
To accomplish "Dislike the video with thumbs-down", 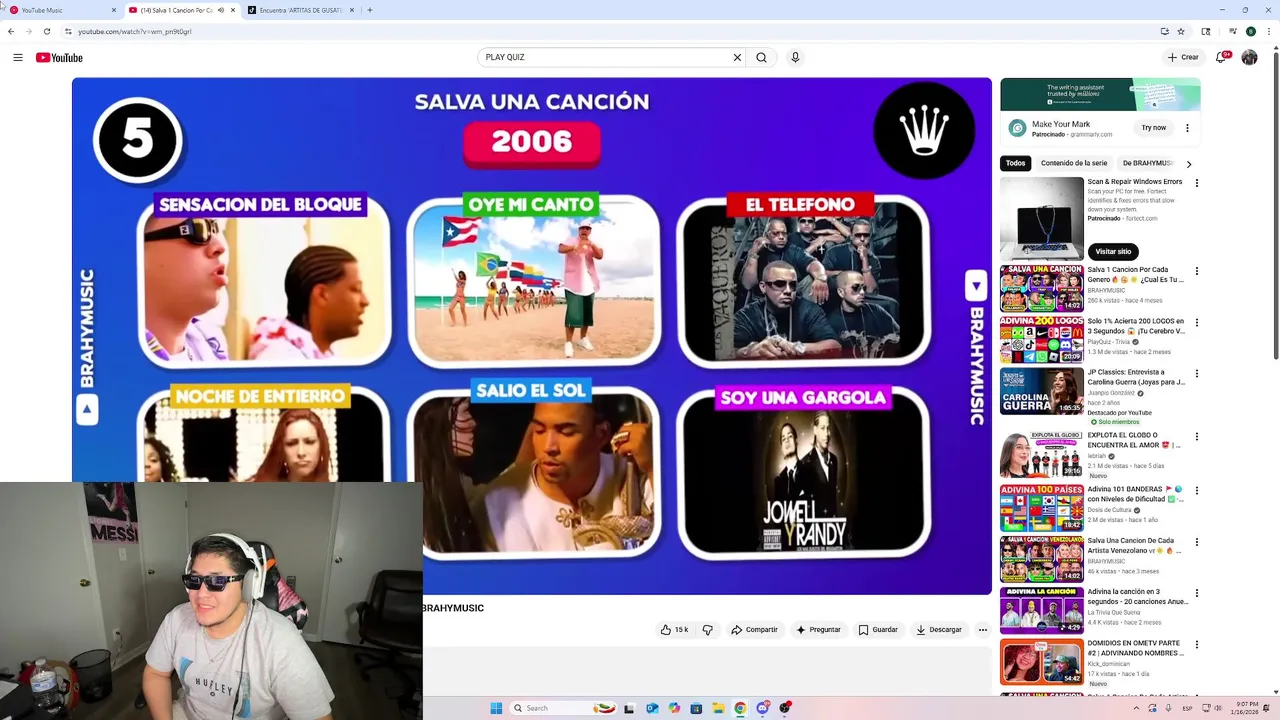I will pyautogui.click(x=707, y=630).
